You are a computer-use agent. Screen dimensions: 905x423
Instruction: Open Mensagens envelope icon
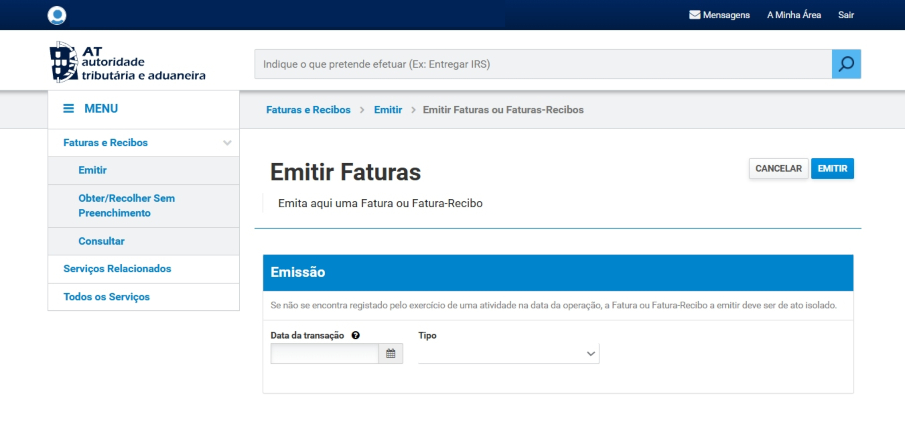[694, 15]
